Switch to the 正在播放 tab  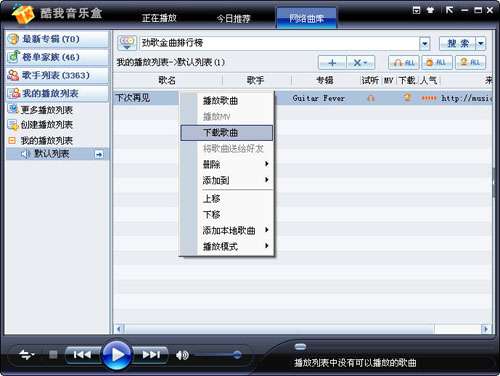pos(159,18)
